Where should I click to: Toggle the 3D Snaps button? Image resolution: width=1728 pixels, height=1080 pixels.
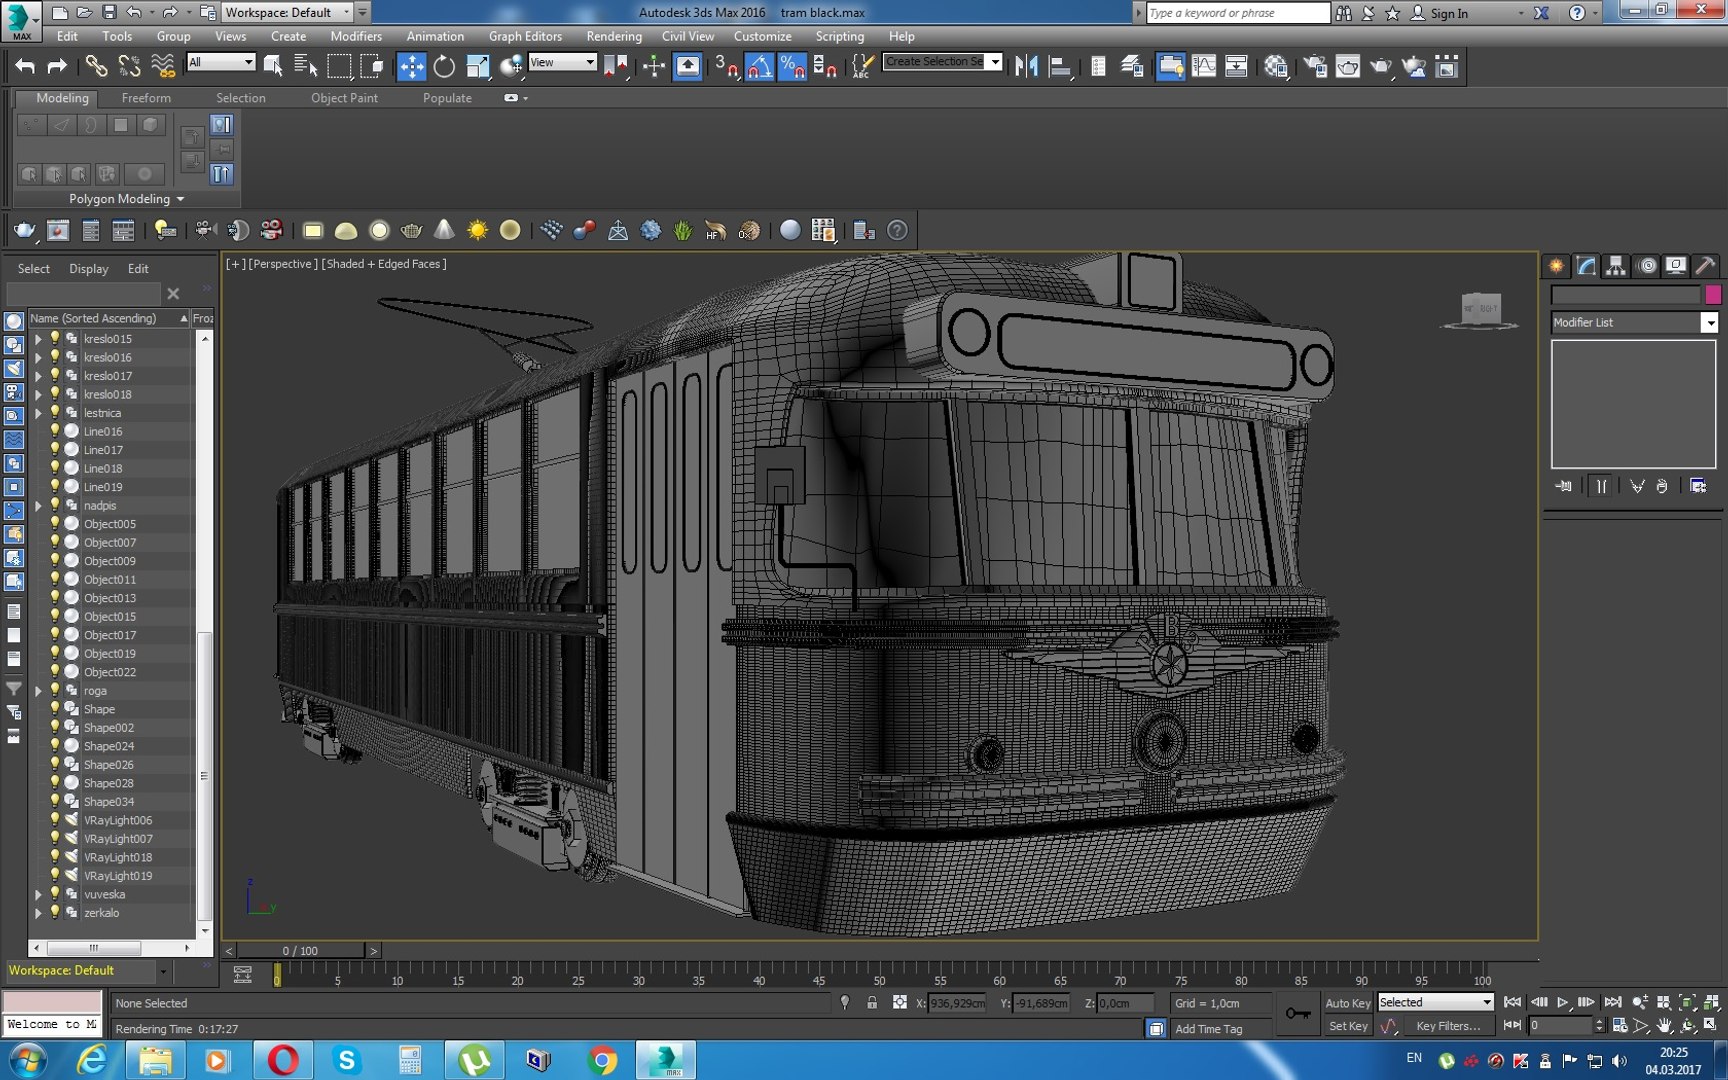click(726, 66)
